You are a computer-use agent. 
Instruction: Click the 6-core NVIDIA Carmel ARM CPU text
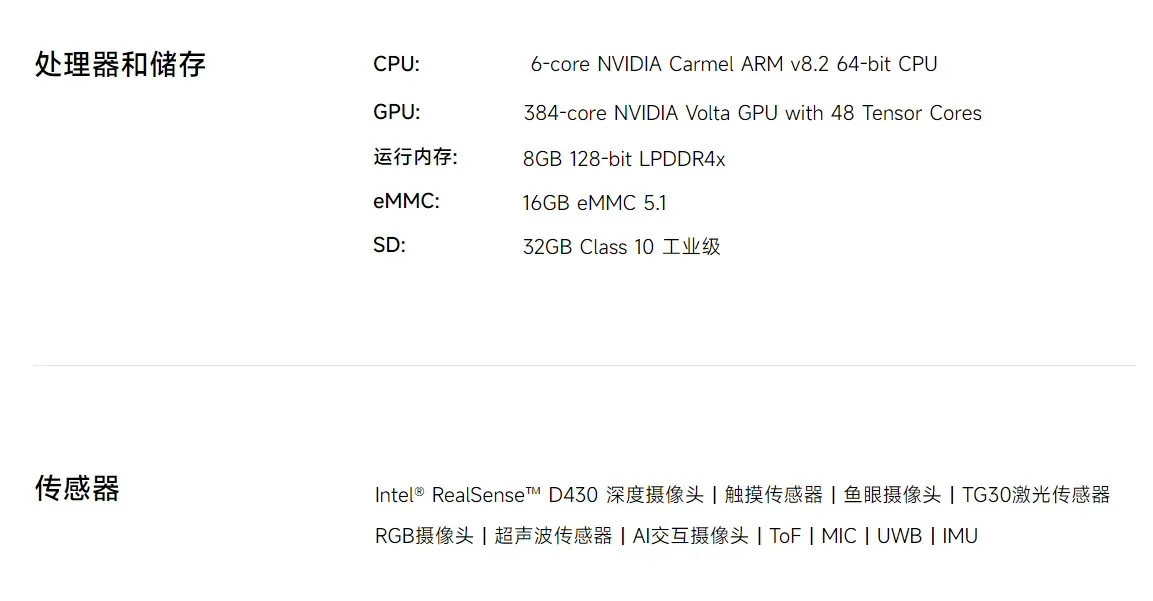click(734, 64)
